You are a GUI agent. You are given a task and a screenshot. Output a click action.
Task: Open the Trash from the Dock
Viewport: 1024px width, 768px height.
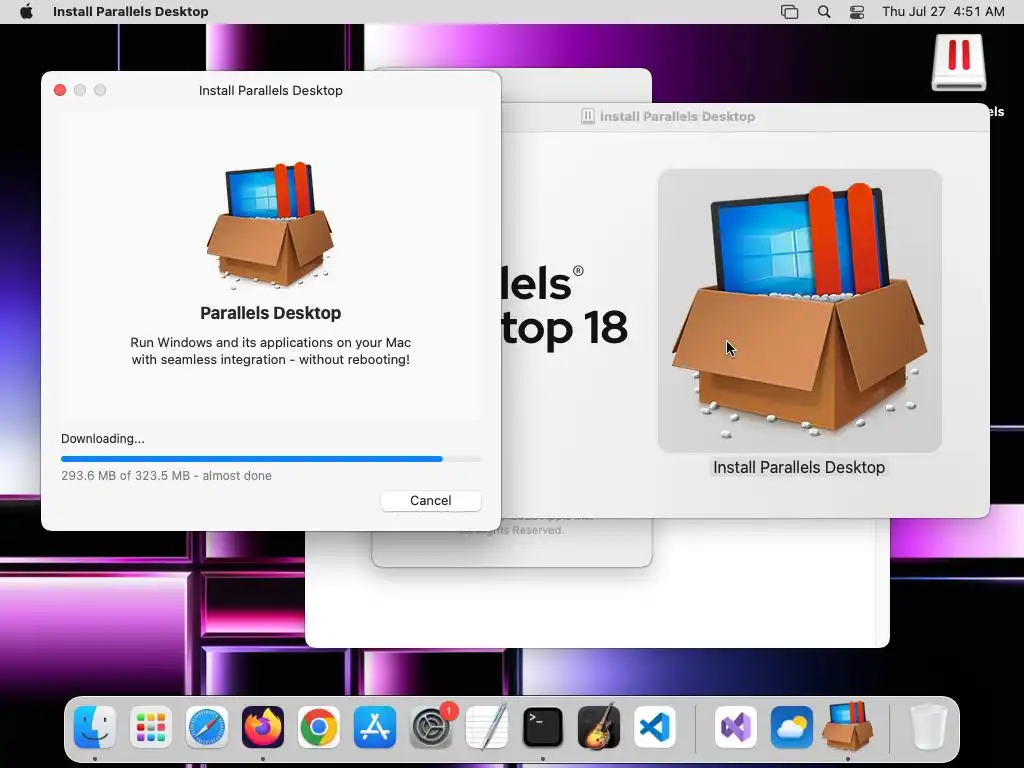[x=928, y=727]
